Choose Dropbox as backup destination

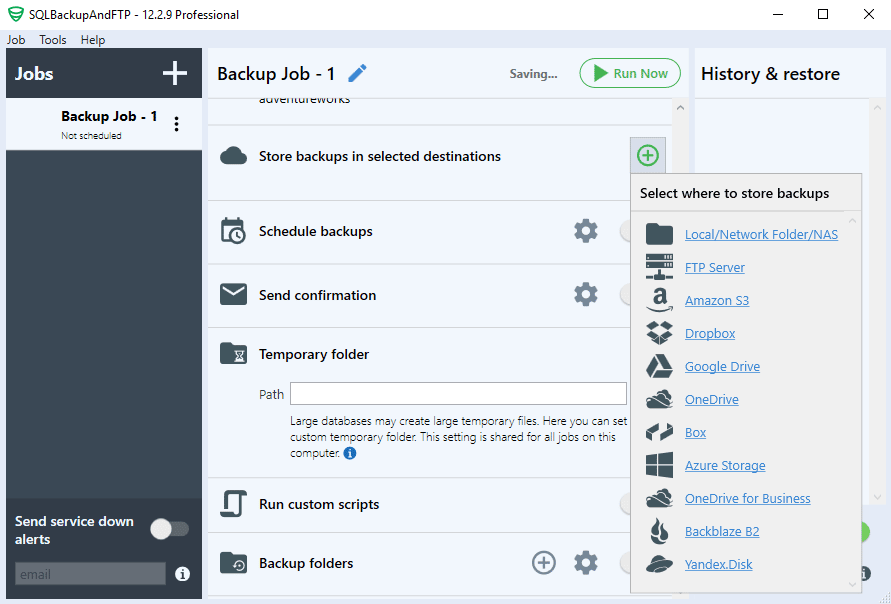tap(710, 334)
